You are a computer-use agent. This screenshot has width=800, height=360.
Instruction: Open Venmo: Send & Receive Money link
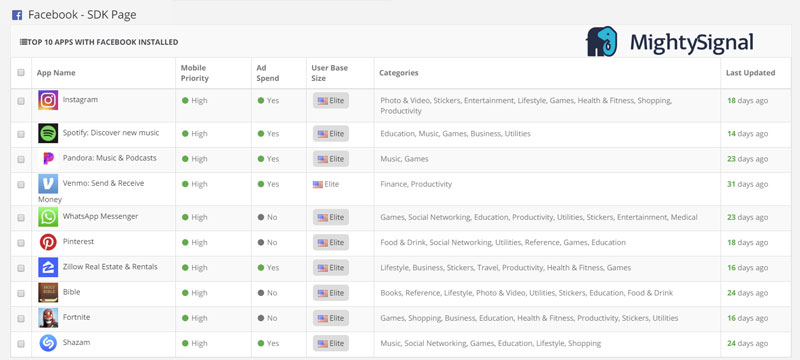(104, 183)
